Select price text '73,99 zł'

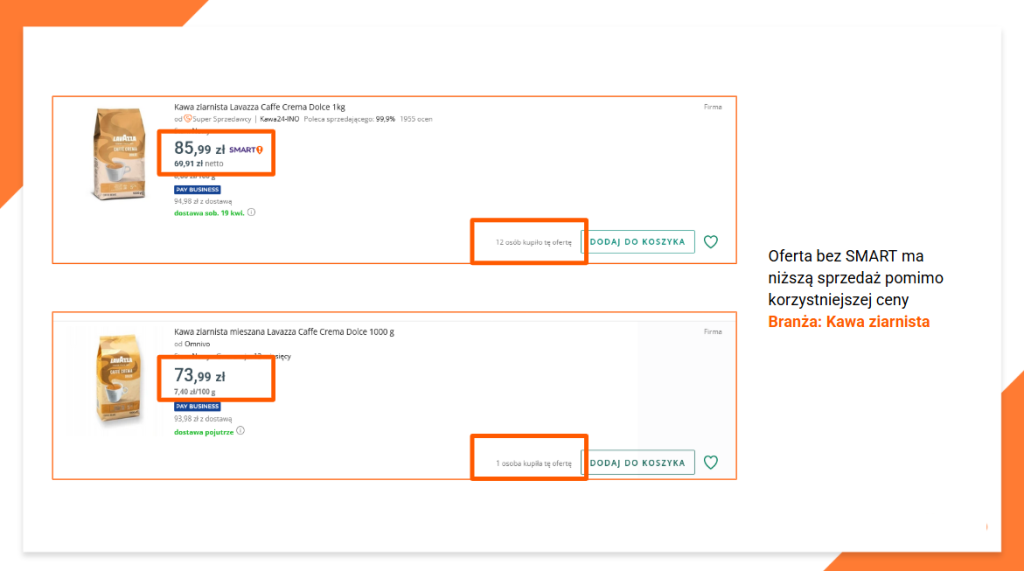pos(199,376)
